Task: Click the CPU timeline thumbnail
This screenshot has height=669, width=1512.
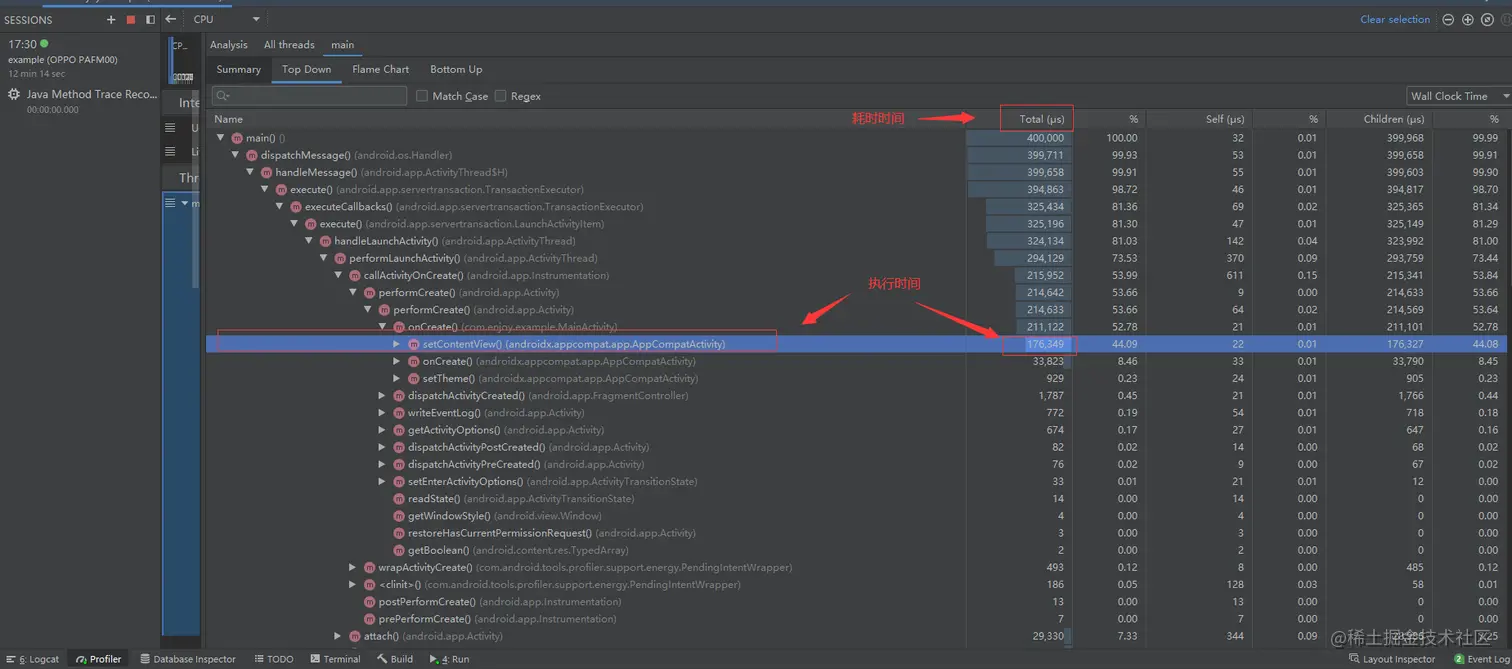Action: 181,60
